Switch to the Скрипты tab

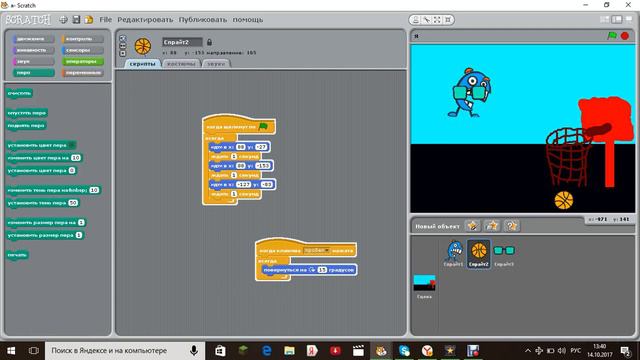point(142,64)
